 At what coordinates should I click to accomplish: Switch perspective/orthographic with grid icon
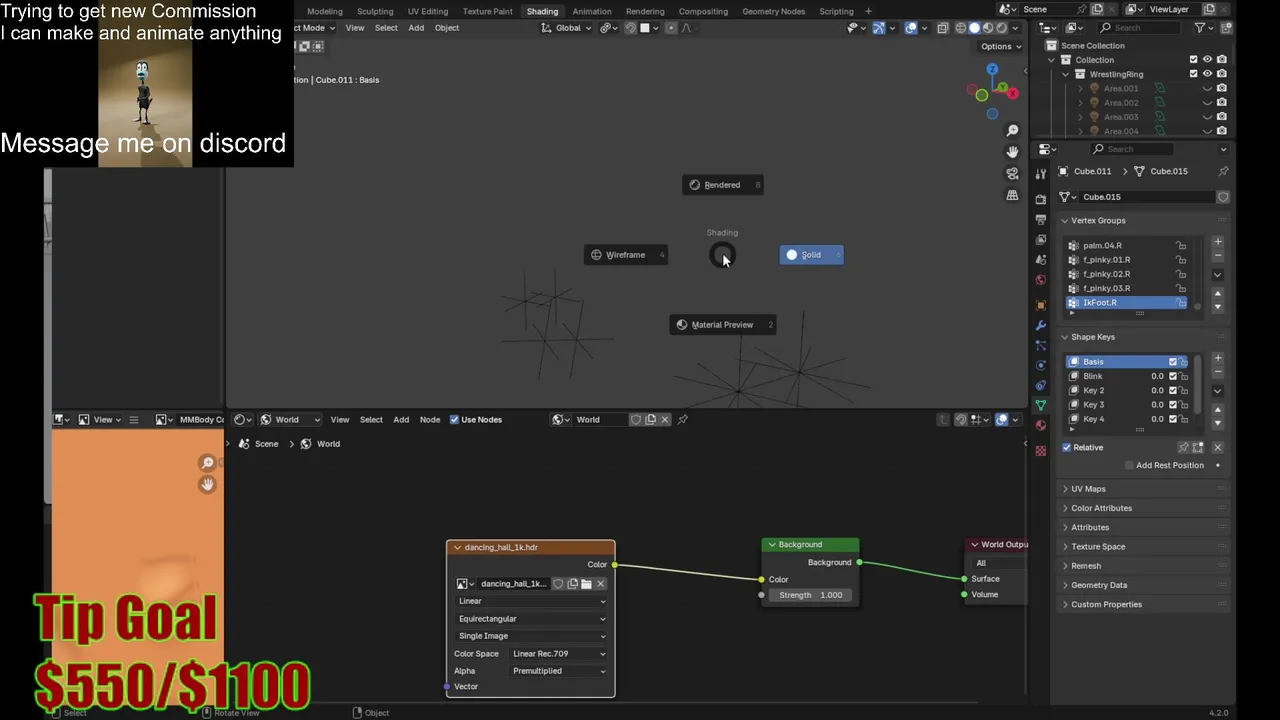tap(1012, 196)
